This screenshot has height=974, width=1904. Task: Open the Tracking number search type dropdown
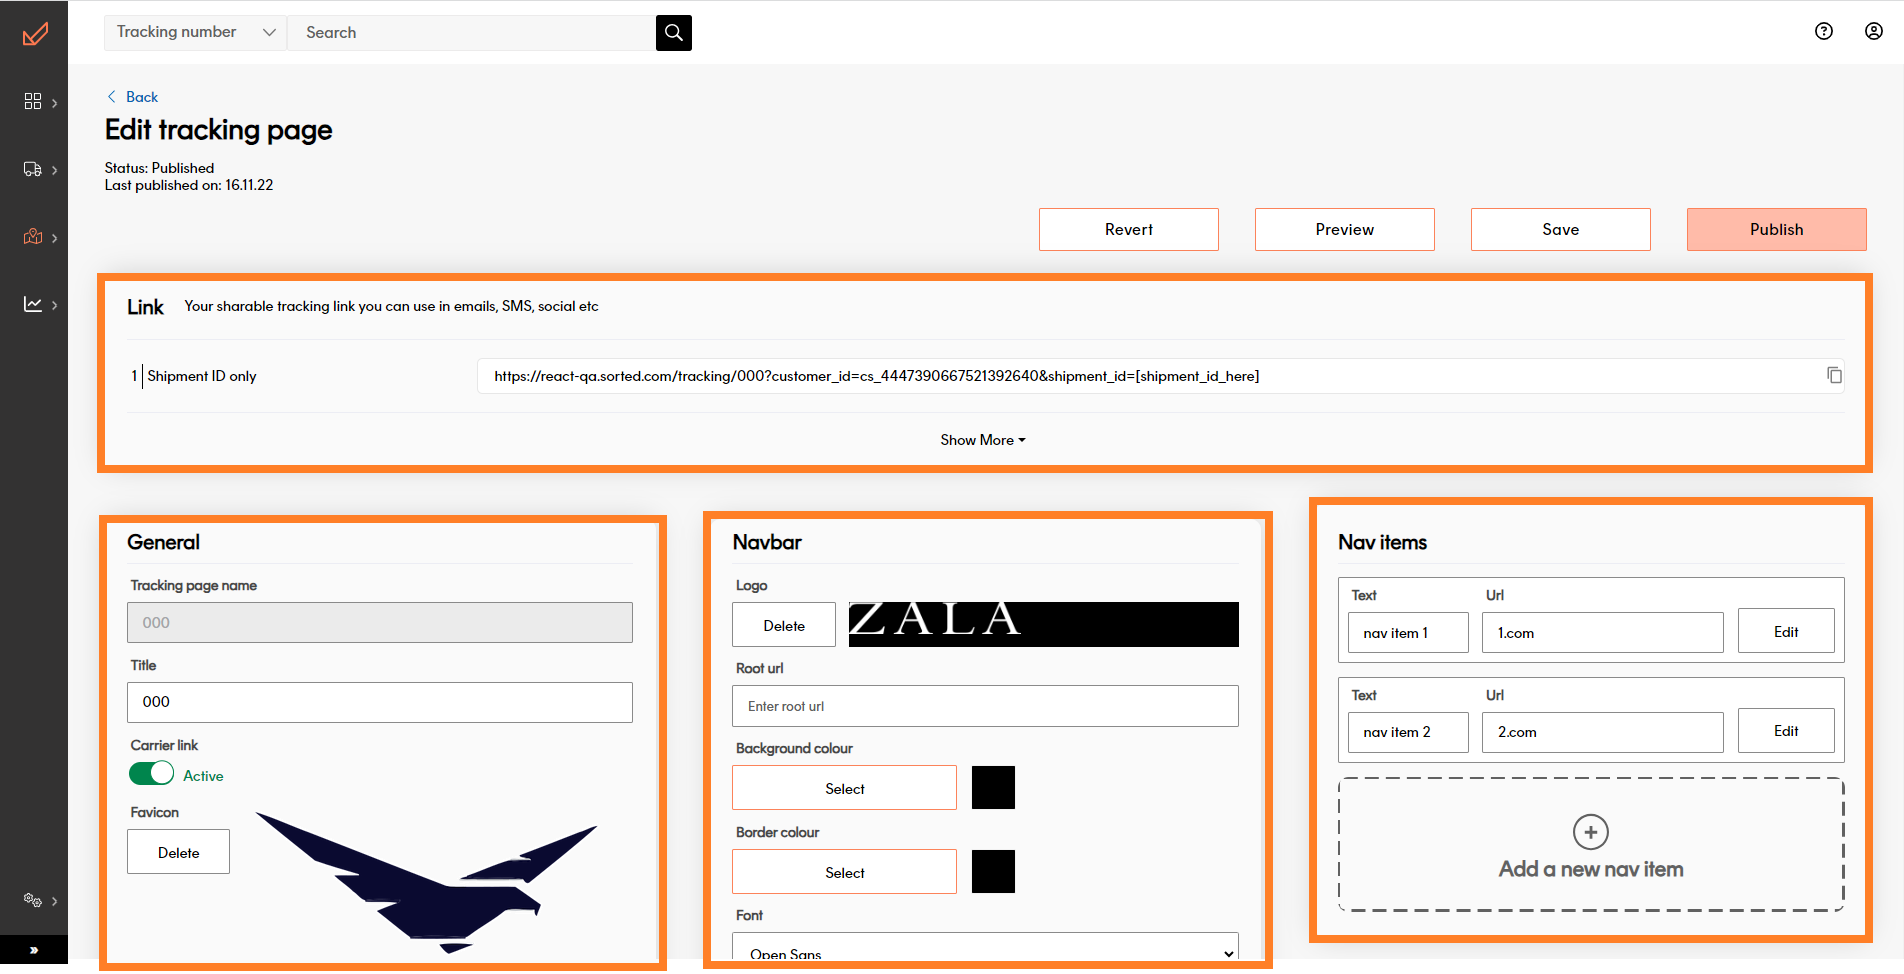[x=194, y=32]
